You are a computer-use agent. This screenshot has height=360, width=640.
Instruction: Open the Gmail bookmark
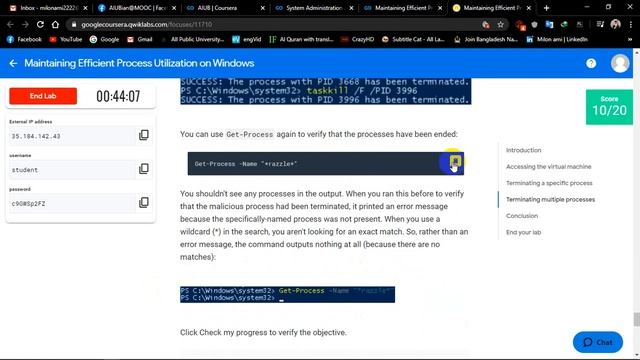point(140,39)
